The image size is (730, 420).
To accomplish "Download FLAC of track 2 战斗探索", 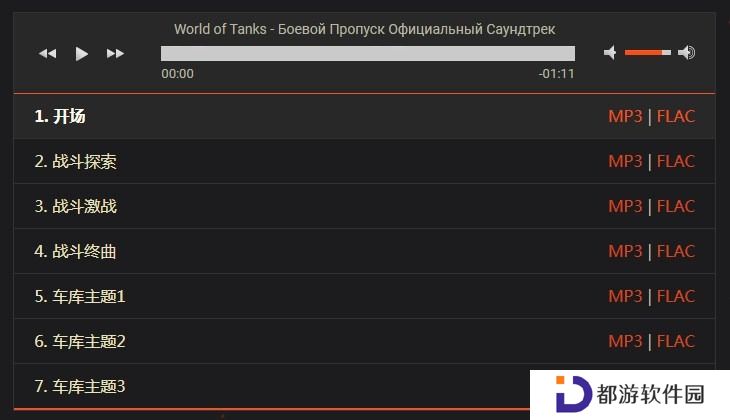I will (x=676, y=161).
